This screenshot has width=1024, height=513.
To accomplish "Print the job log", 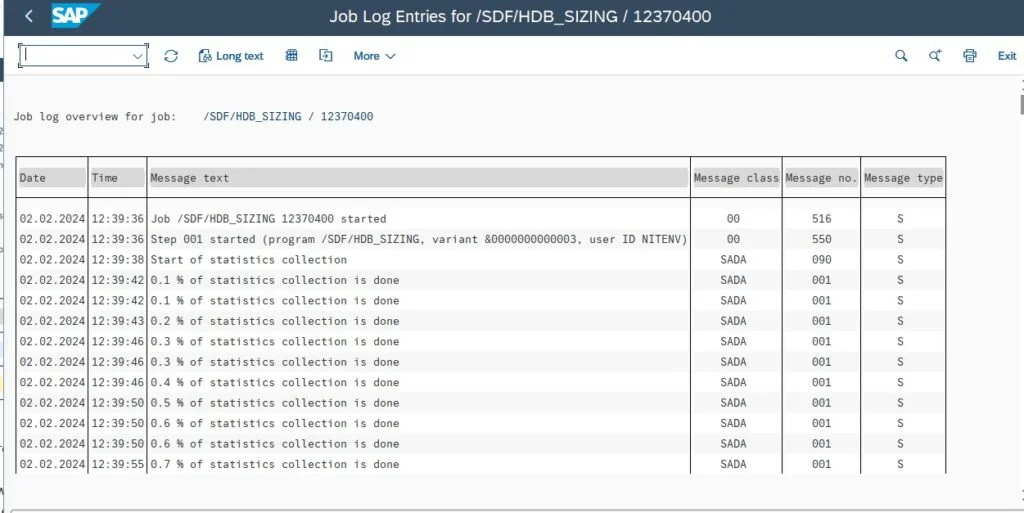I will coord(970,56).
